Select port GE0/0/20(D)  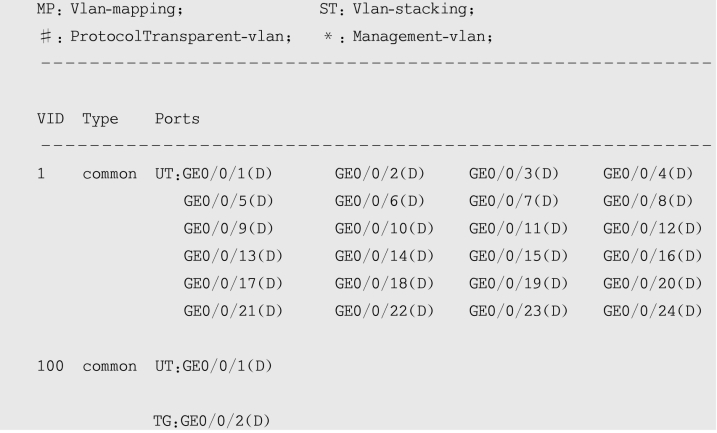(x=653, y=283)
